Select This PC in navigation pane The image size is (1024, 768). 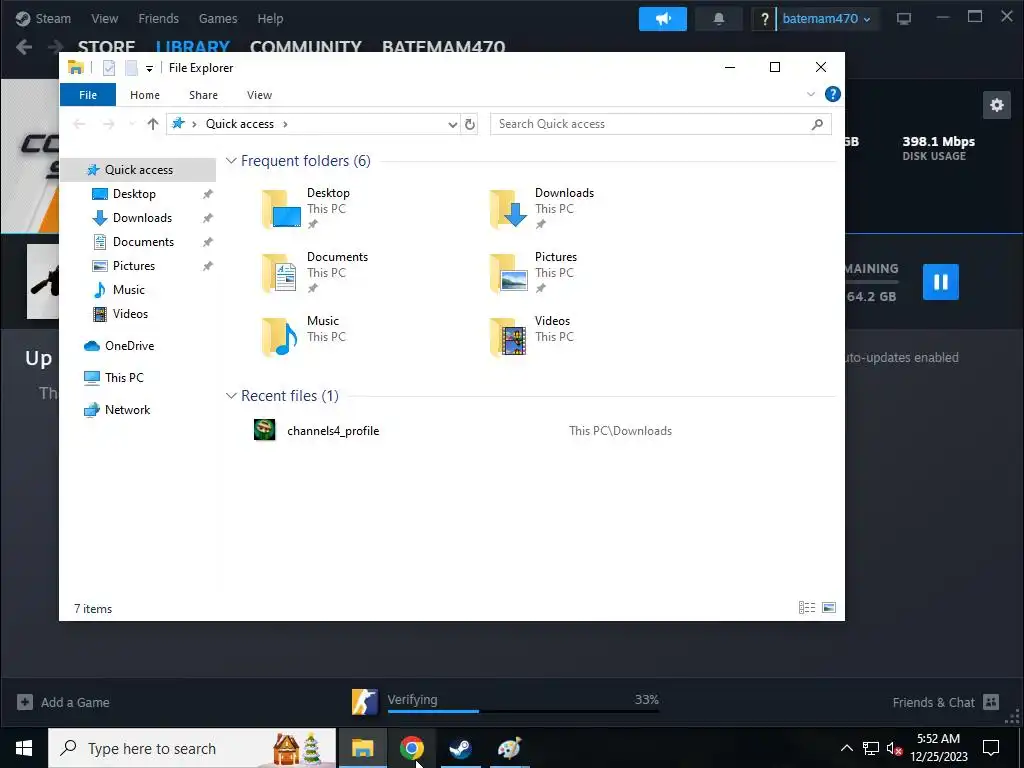(x=124, y=378)
